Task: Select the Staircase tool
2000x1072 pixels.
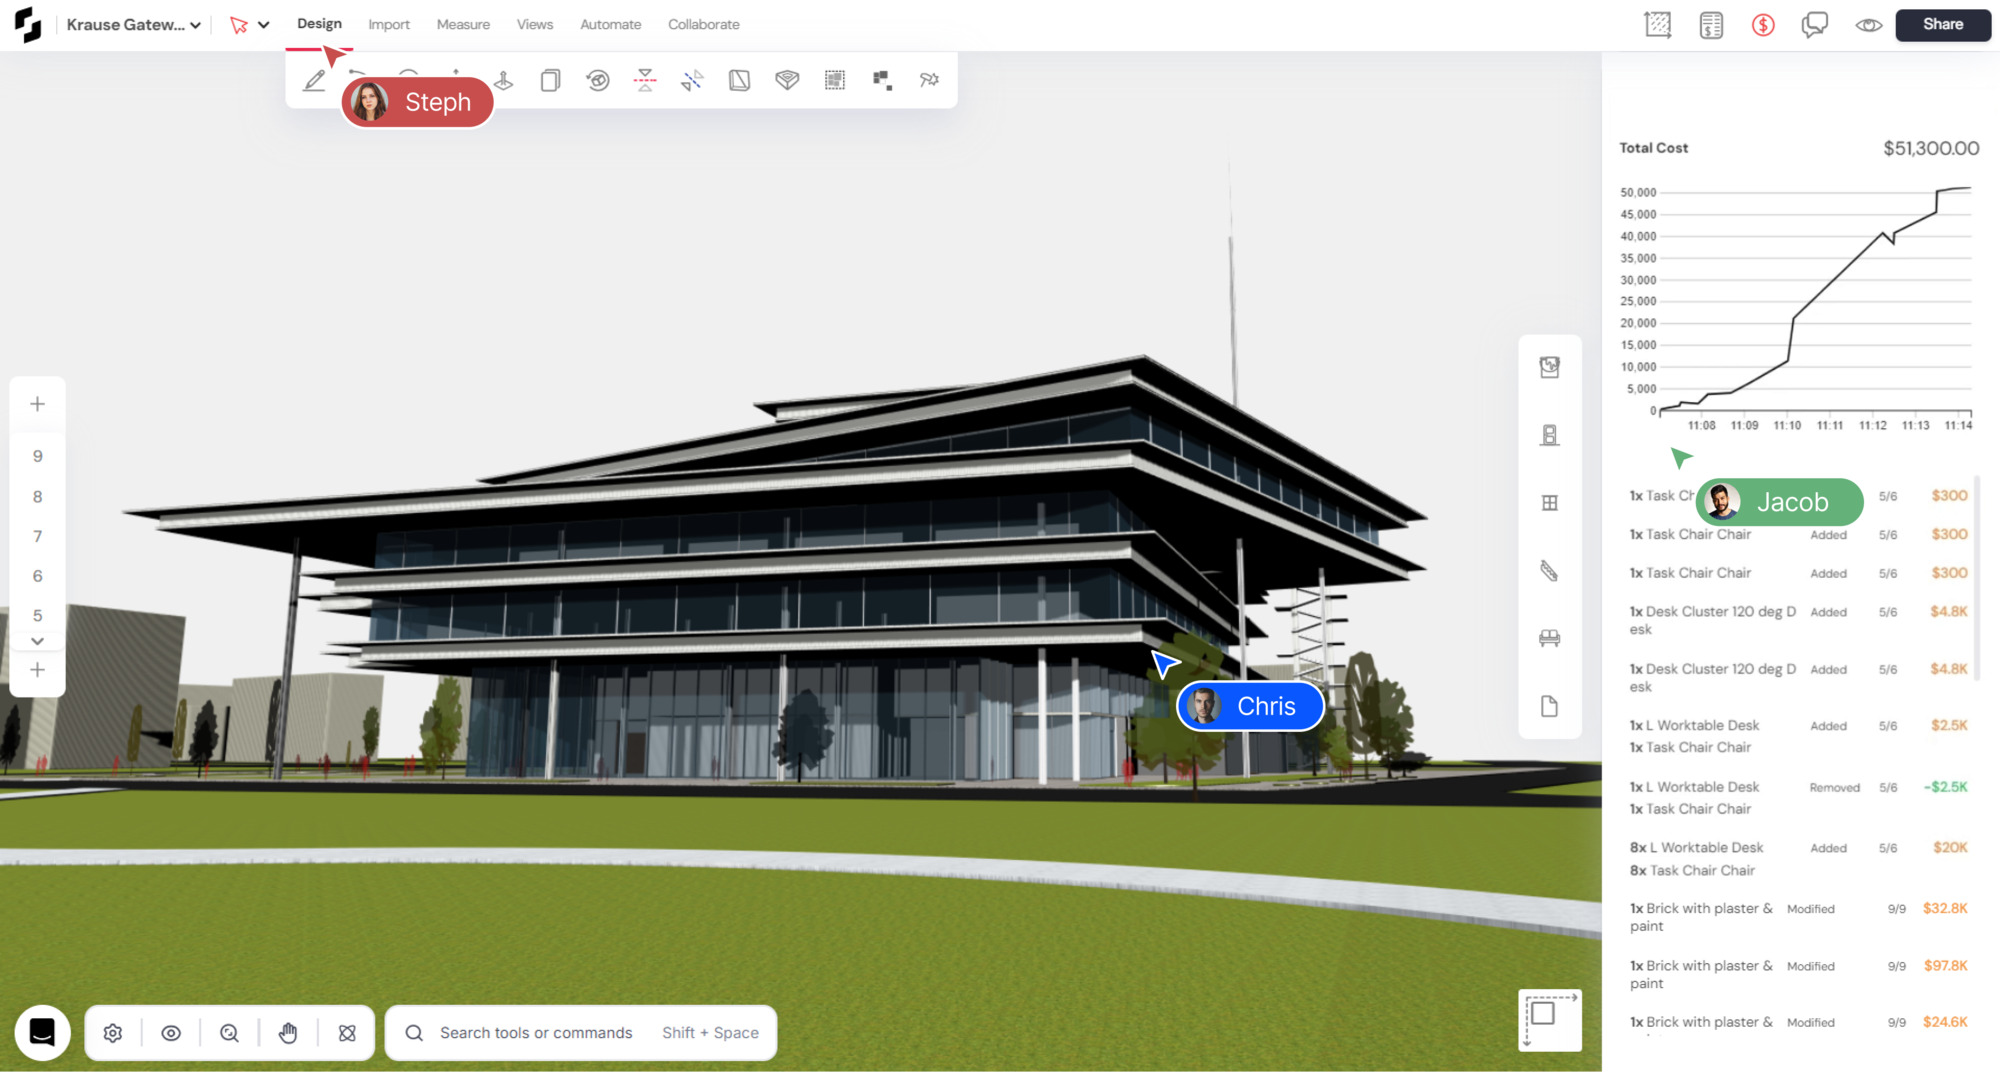Action: (x=1550, y=571)
